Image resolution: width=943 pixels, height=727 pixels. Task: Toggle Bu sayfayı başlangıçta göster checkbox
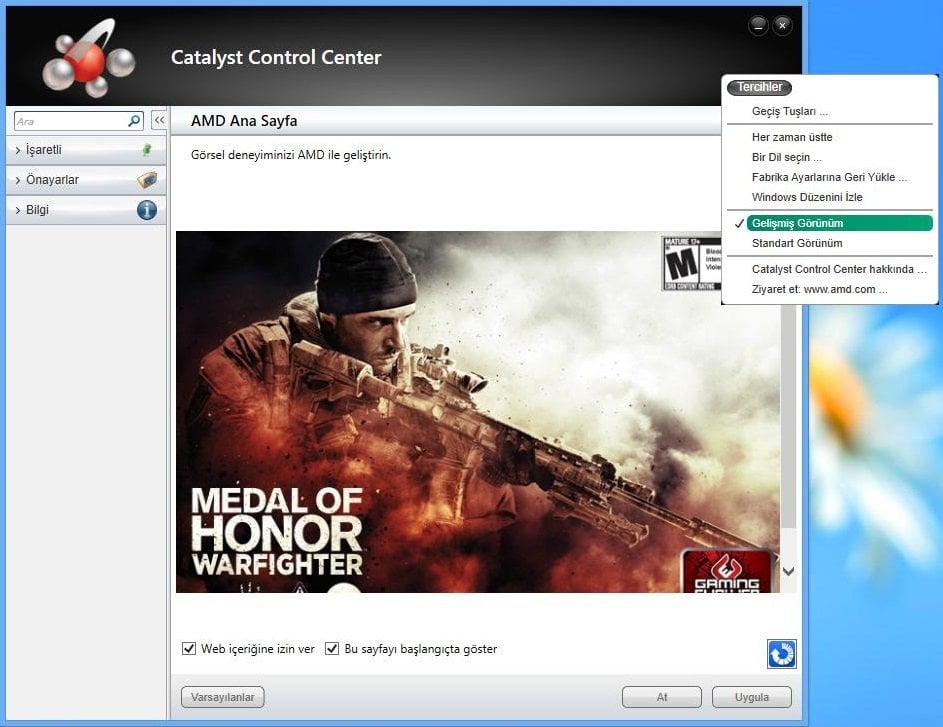coord(331,648)
